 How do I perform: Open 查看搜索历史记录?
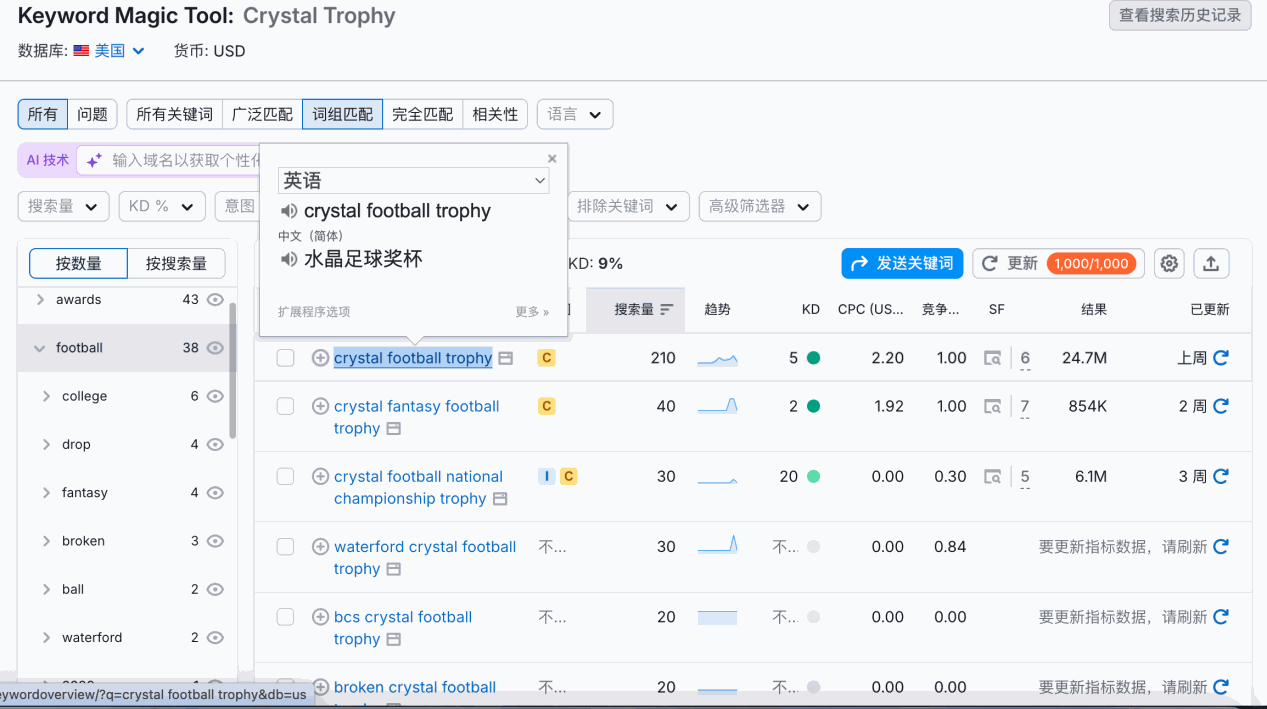tap(1180, 15)
